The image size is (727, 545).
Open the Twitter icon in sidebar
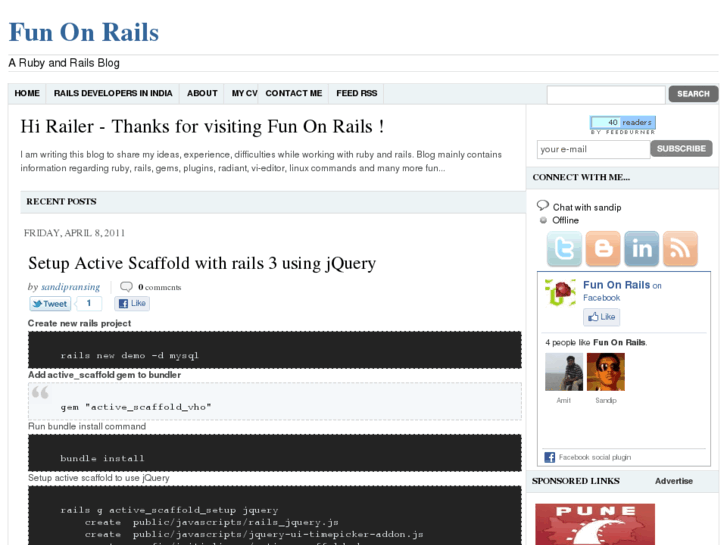point(564,249)
